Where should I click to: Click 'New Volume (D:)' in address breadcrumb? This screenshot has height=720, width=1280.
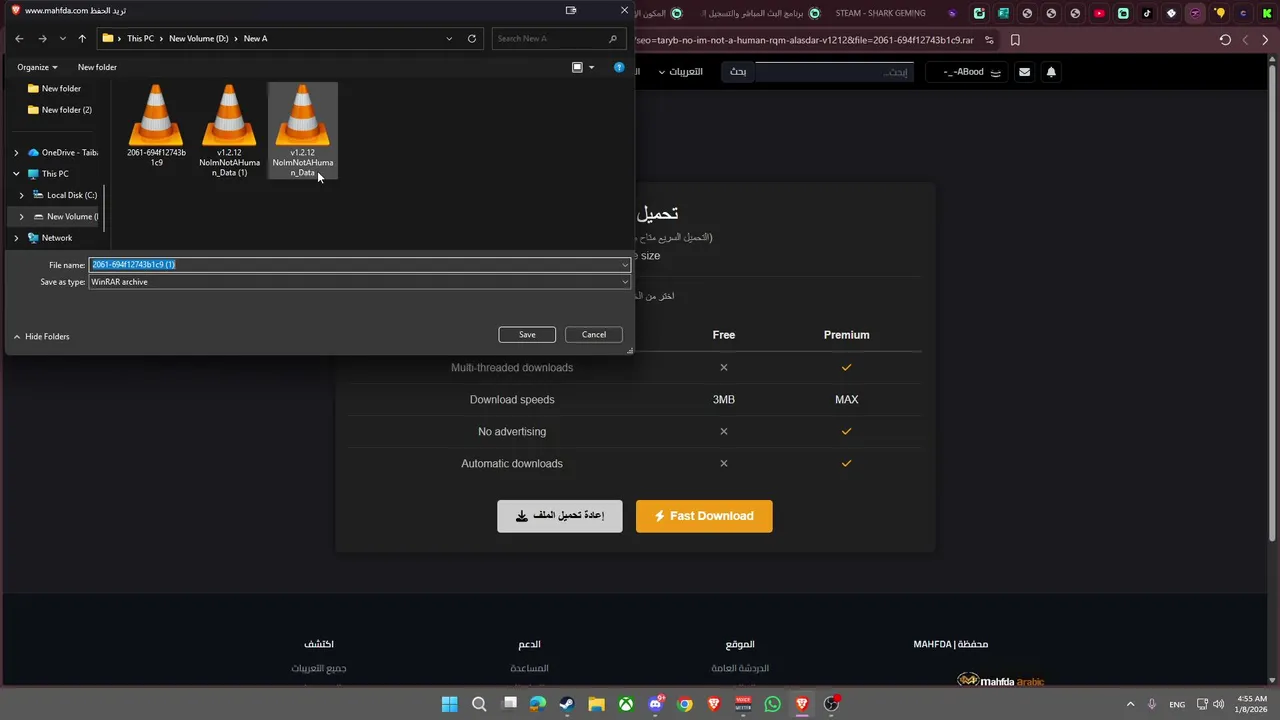[x=198, y=38]
